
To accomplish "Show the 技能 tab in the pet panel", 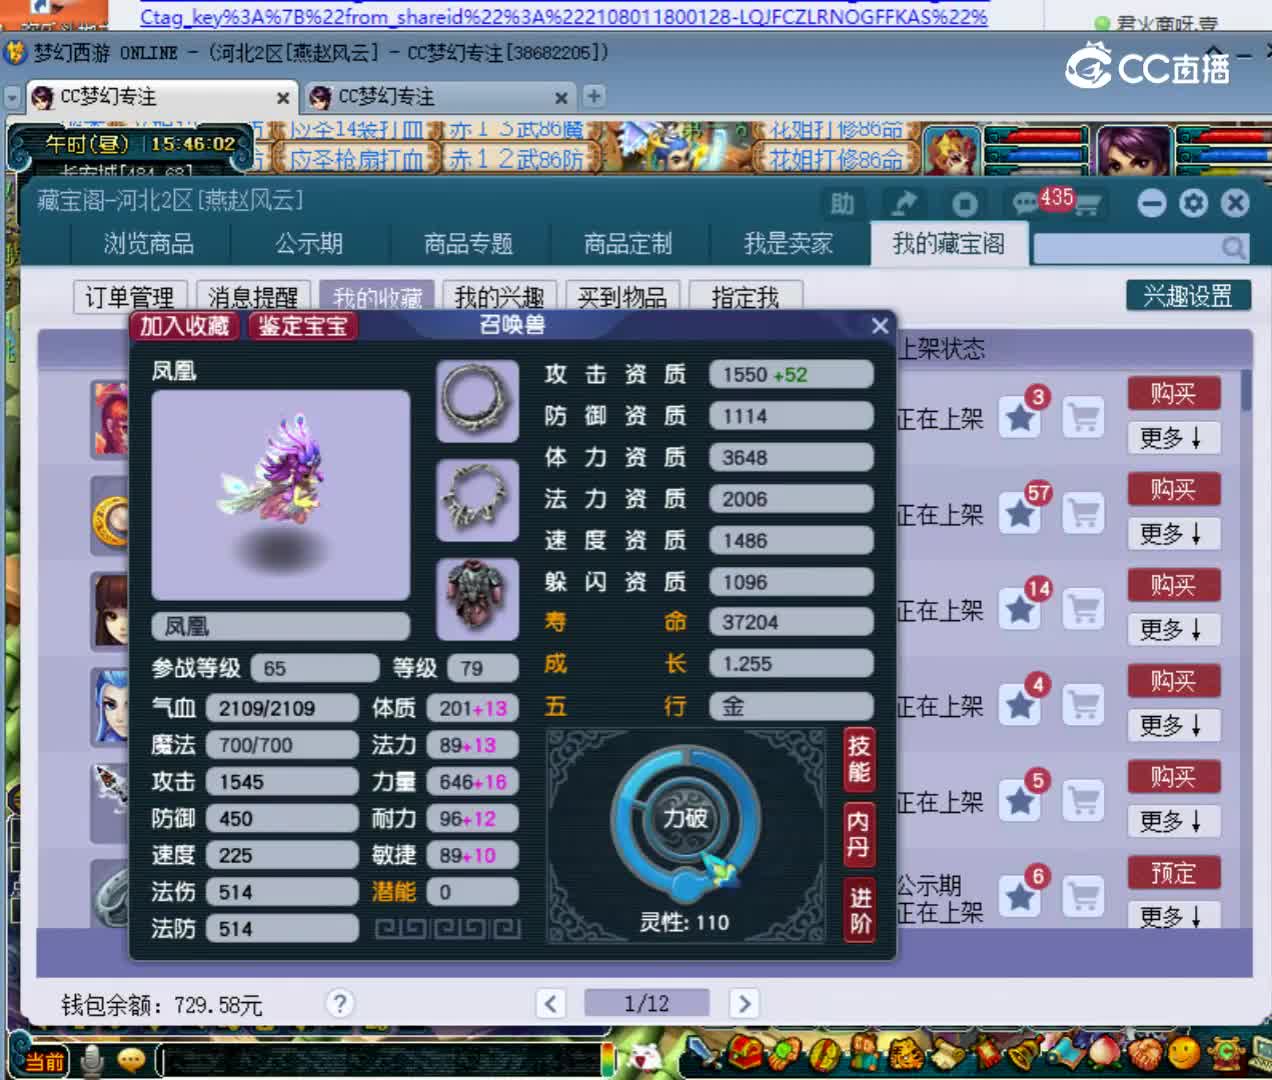I will [859, 759].
